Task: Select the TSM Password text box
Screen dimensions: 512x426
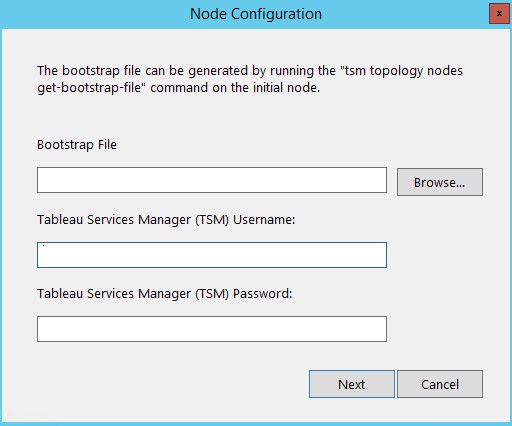Action: [212, 329]
